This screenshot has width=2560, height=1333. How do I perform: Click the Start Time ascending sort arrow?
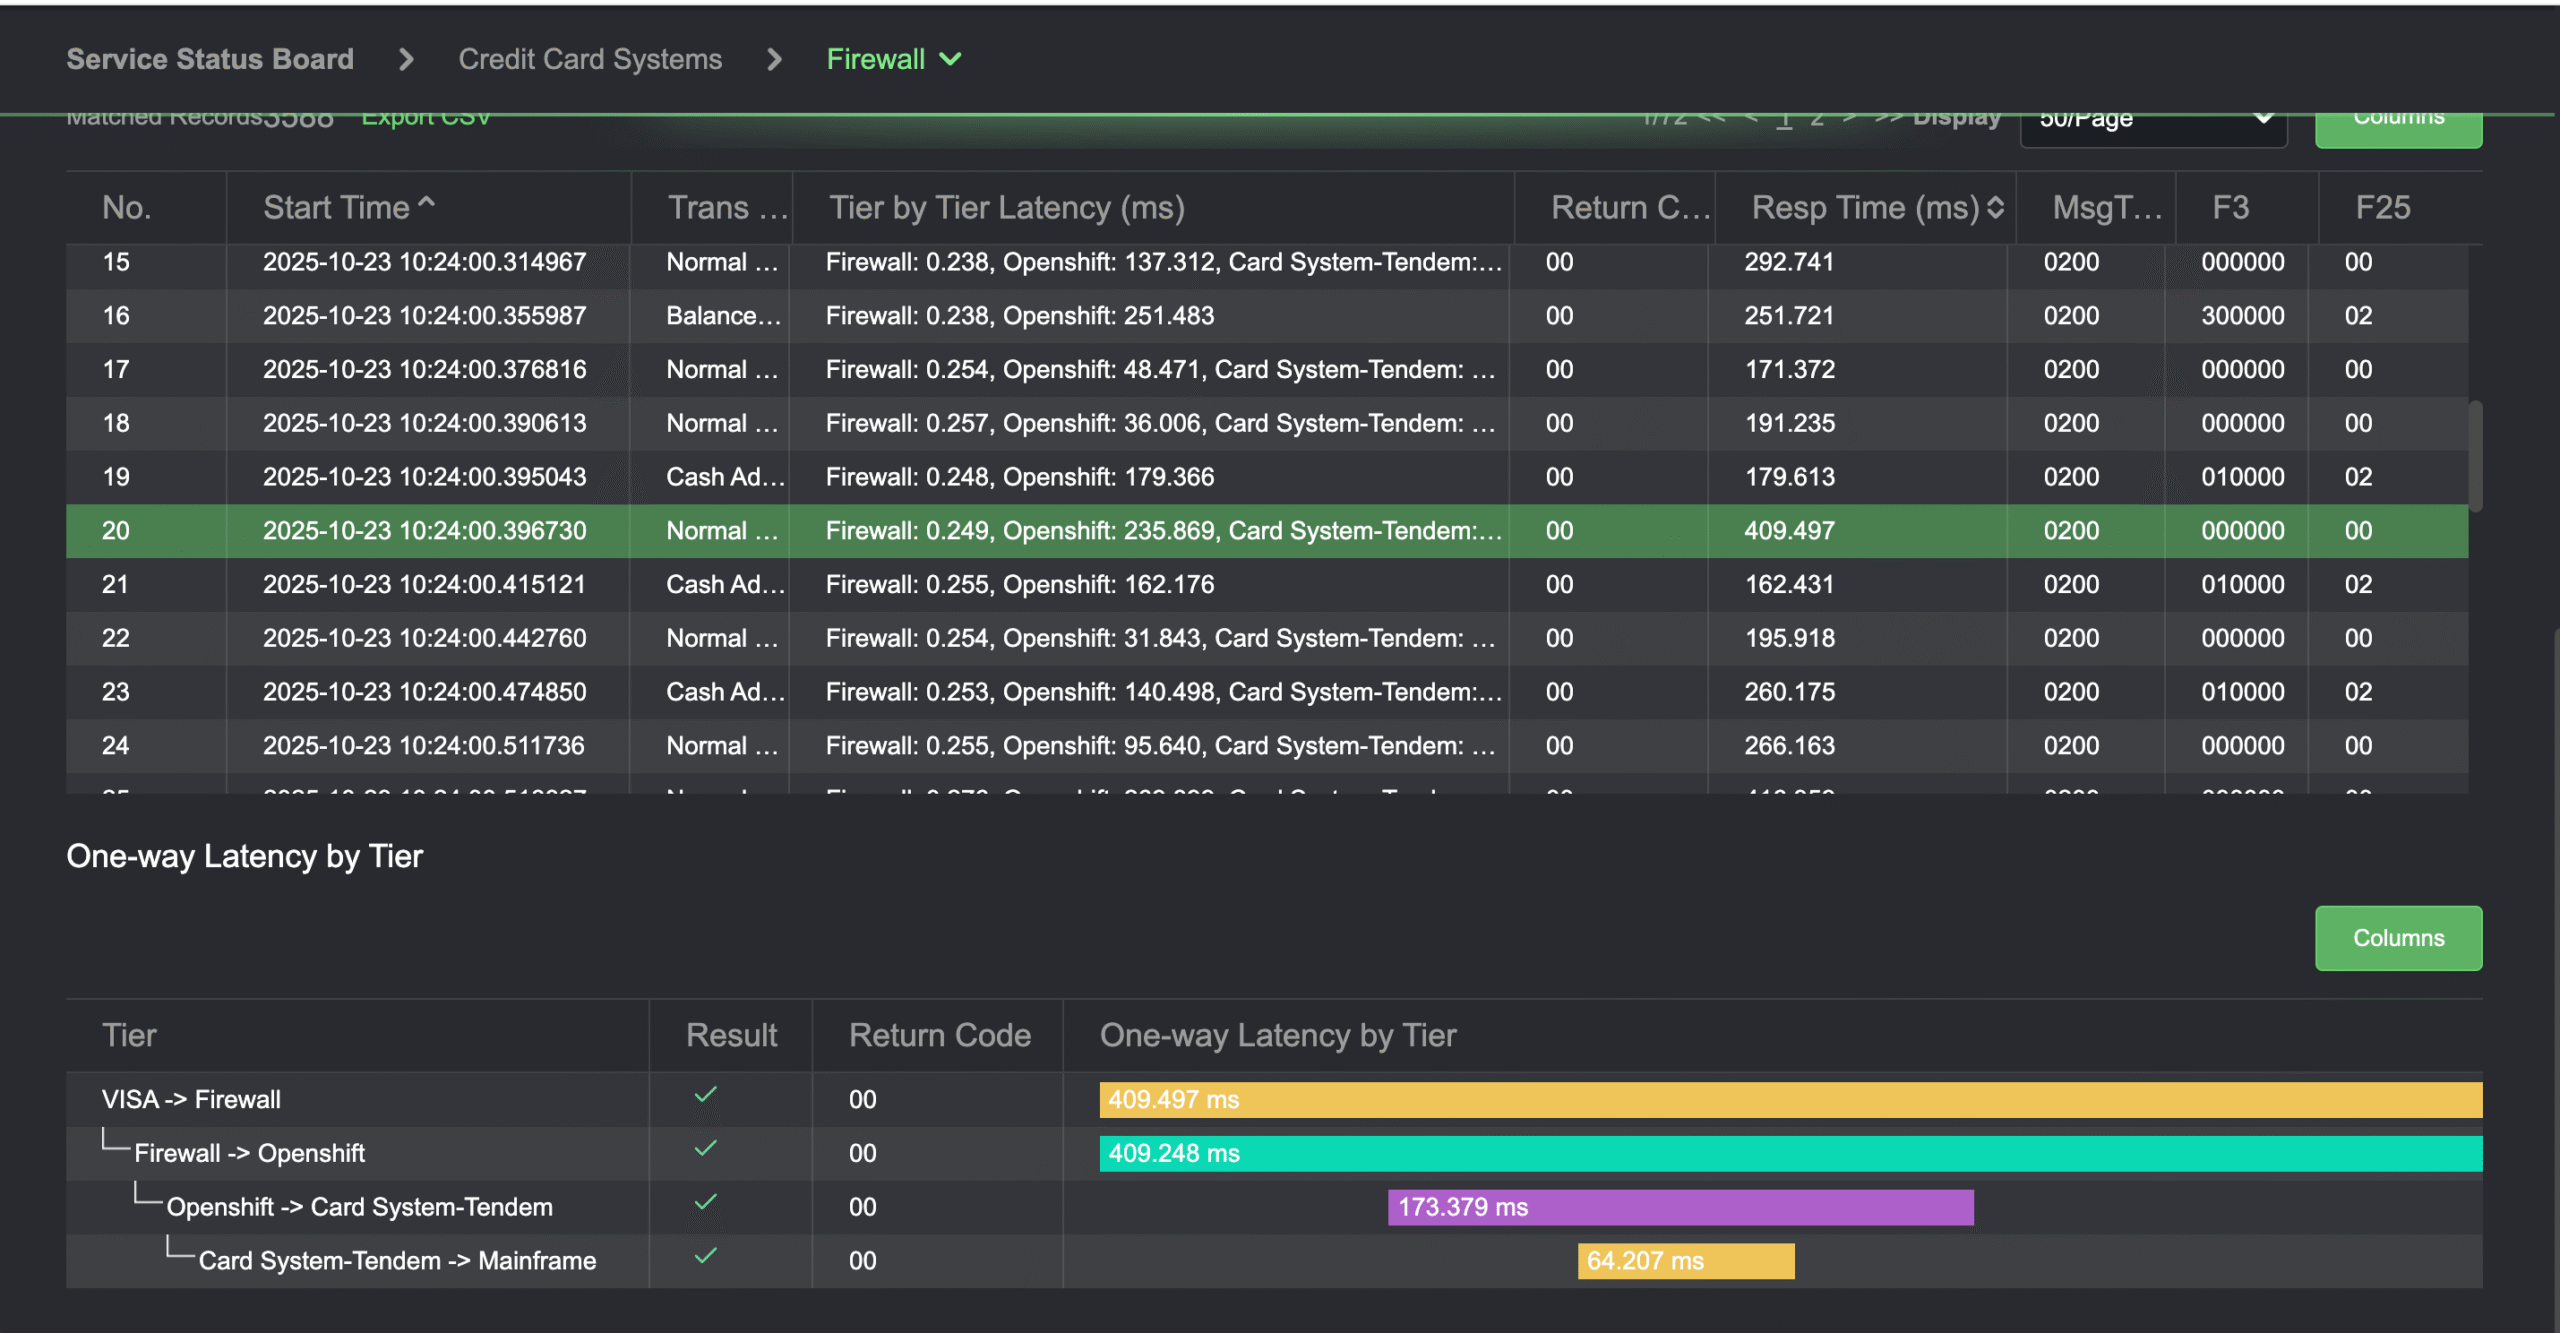(427, 203)
